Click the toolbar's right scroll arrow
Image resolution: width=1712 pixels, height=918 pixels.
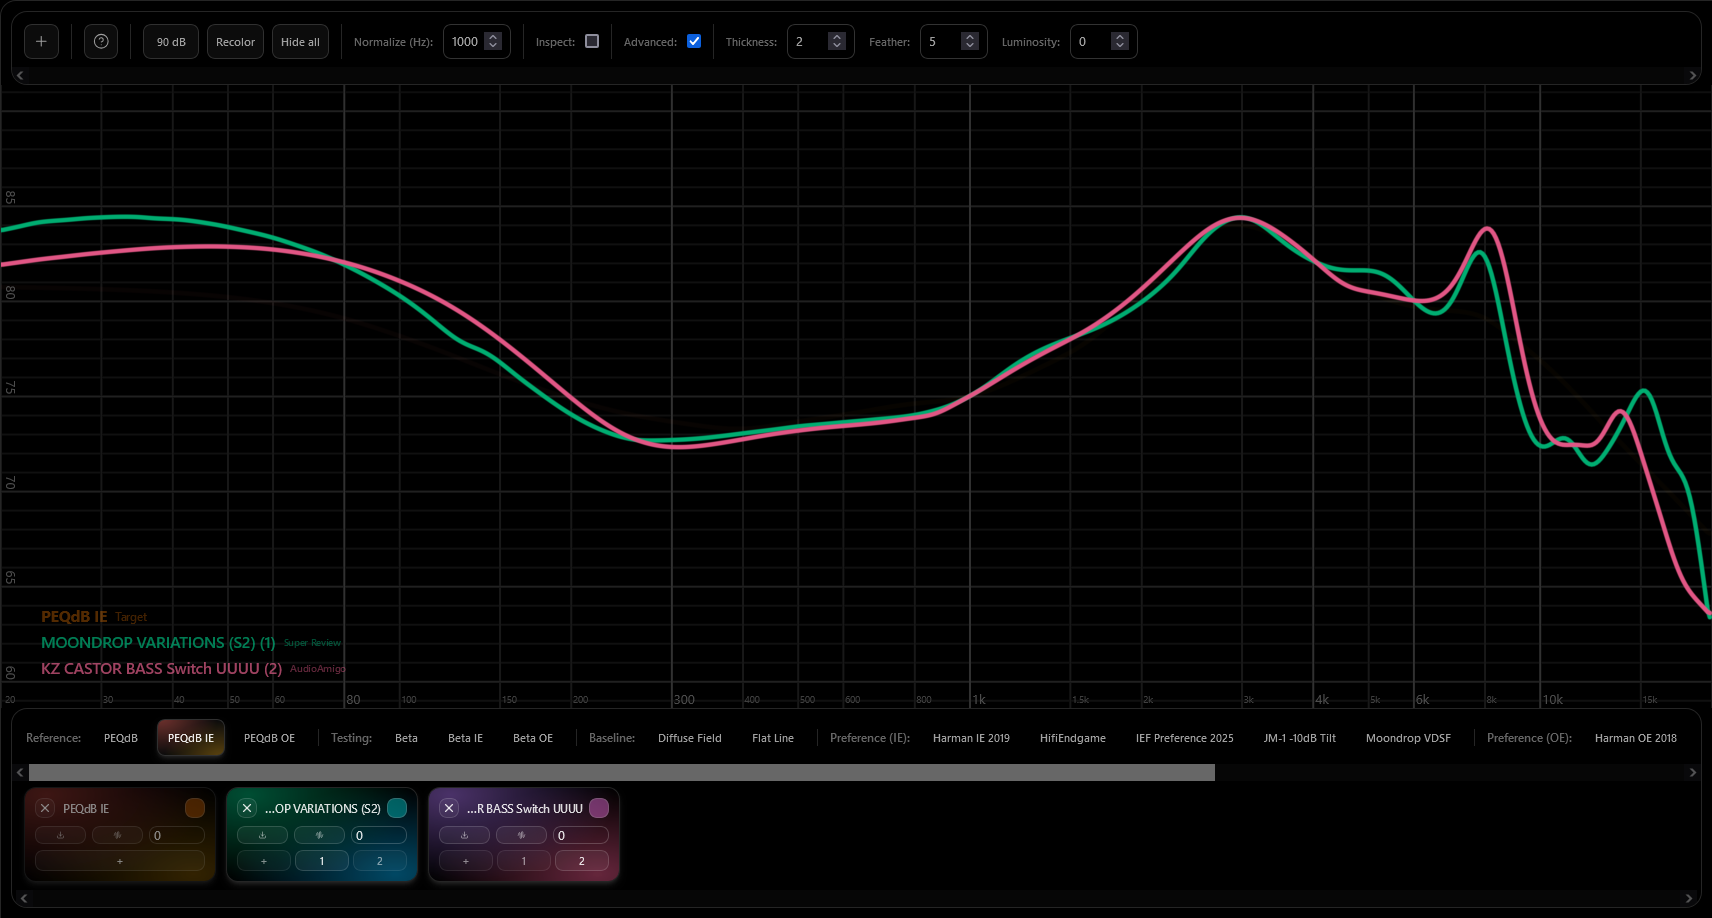[1692, 75]
